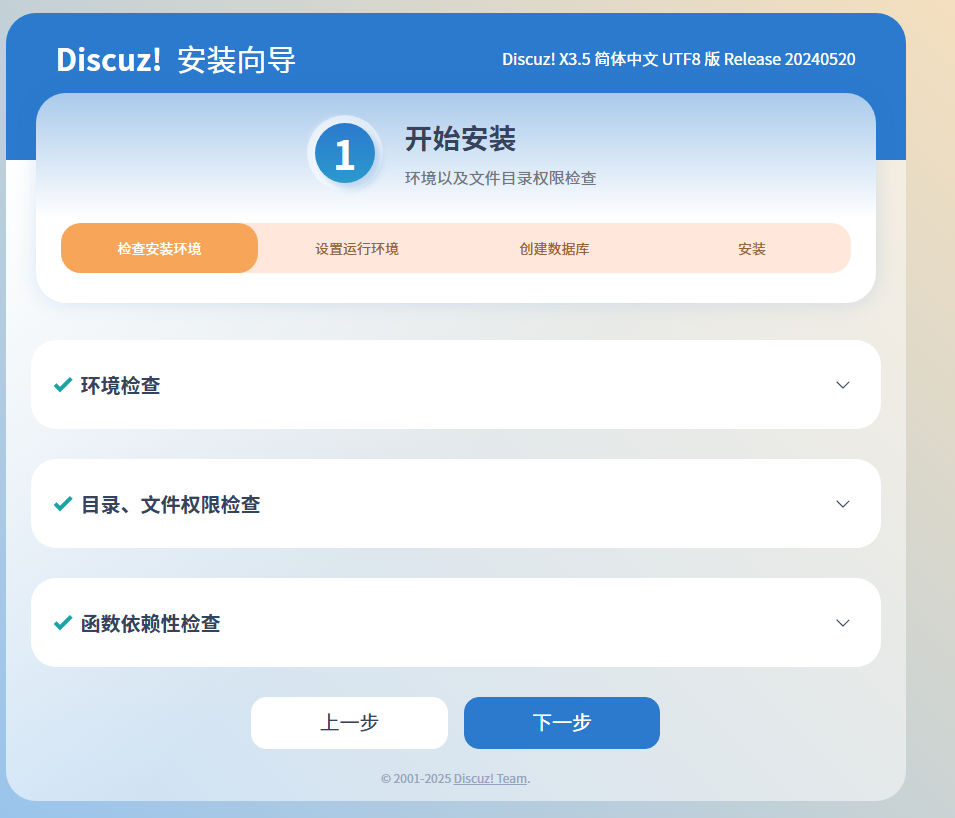Select the 设置运行环境 step tab

tap(357, 249)
